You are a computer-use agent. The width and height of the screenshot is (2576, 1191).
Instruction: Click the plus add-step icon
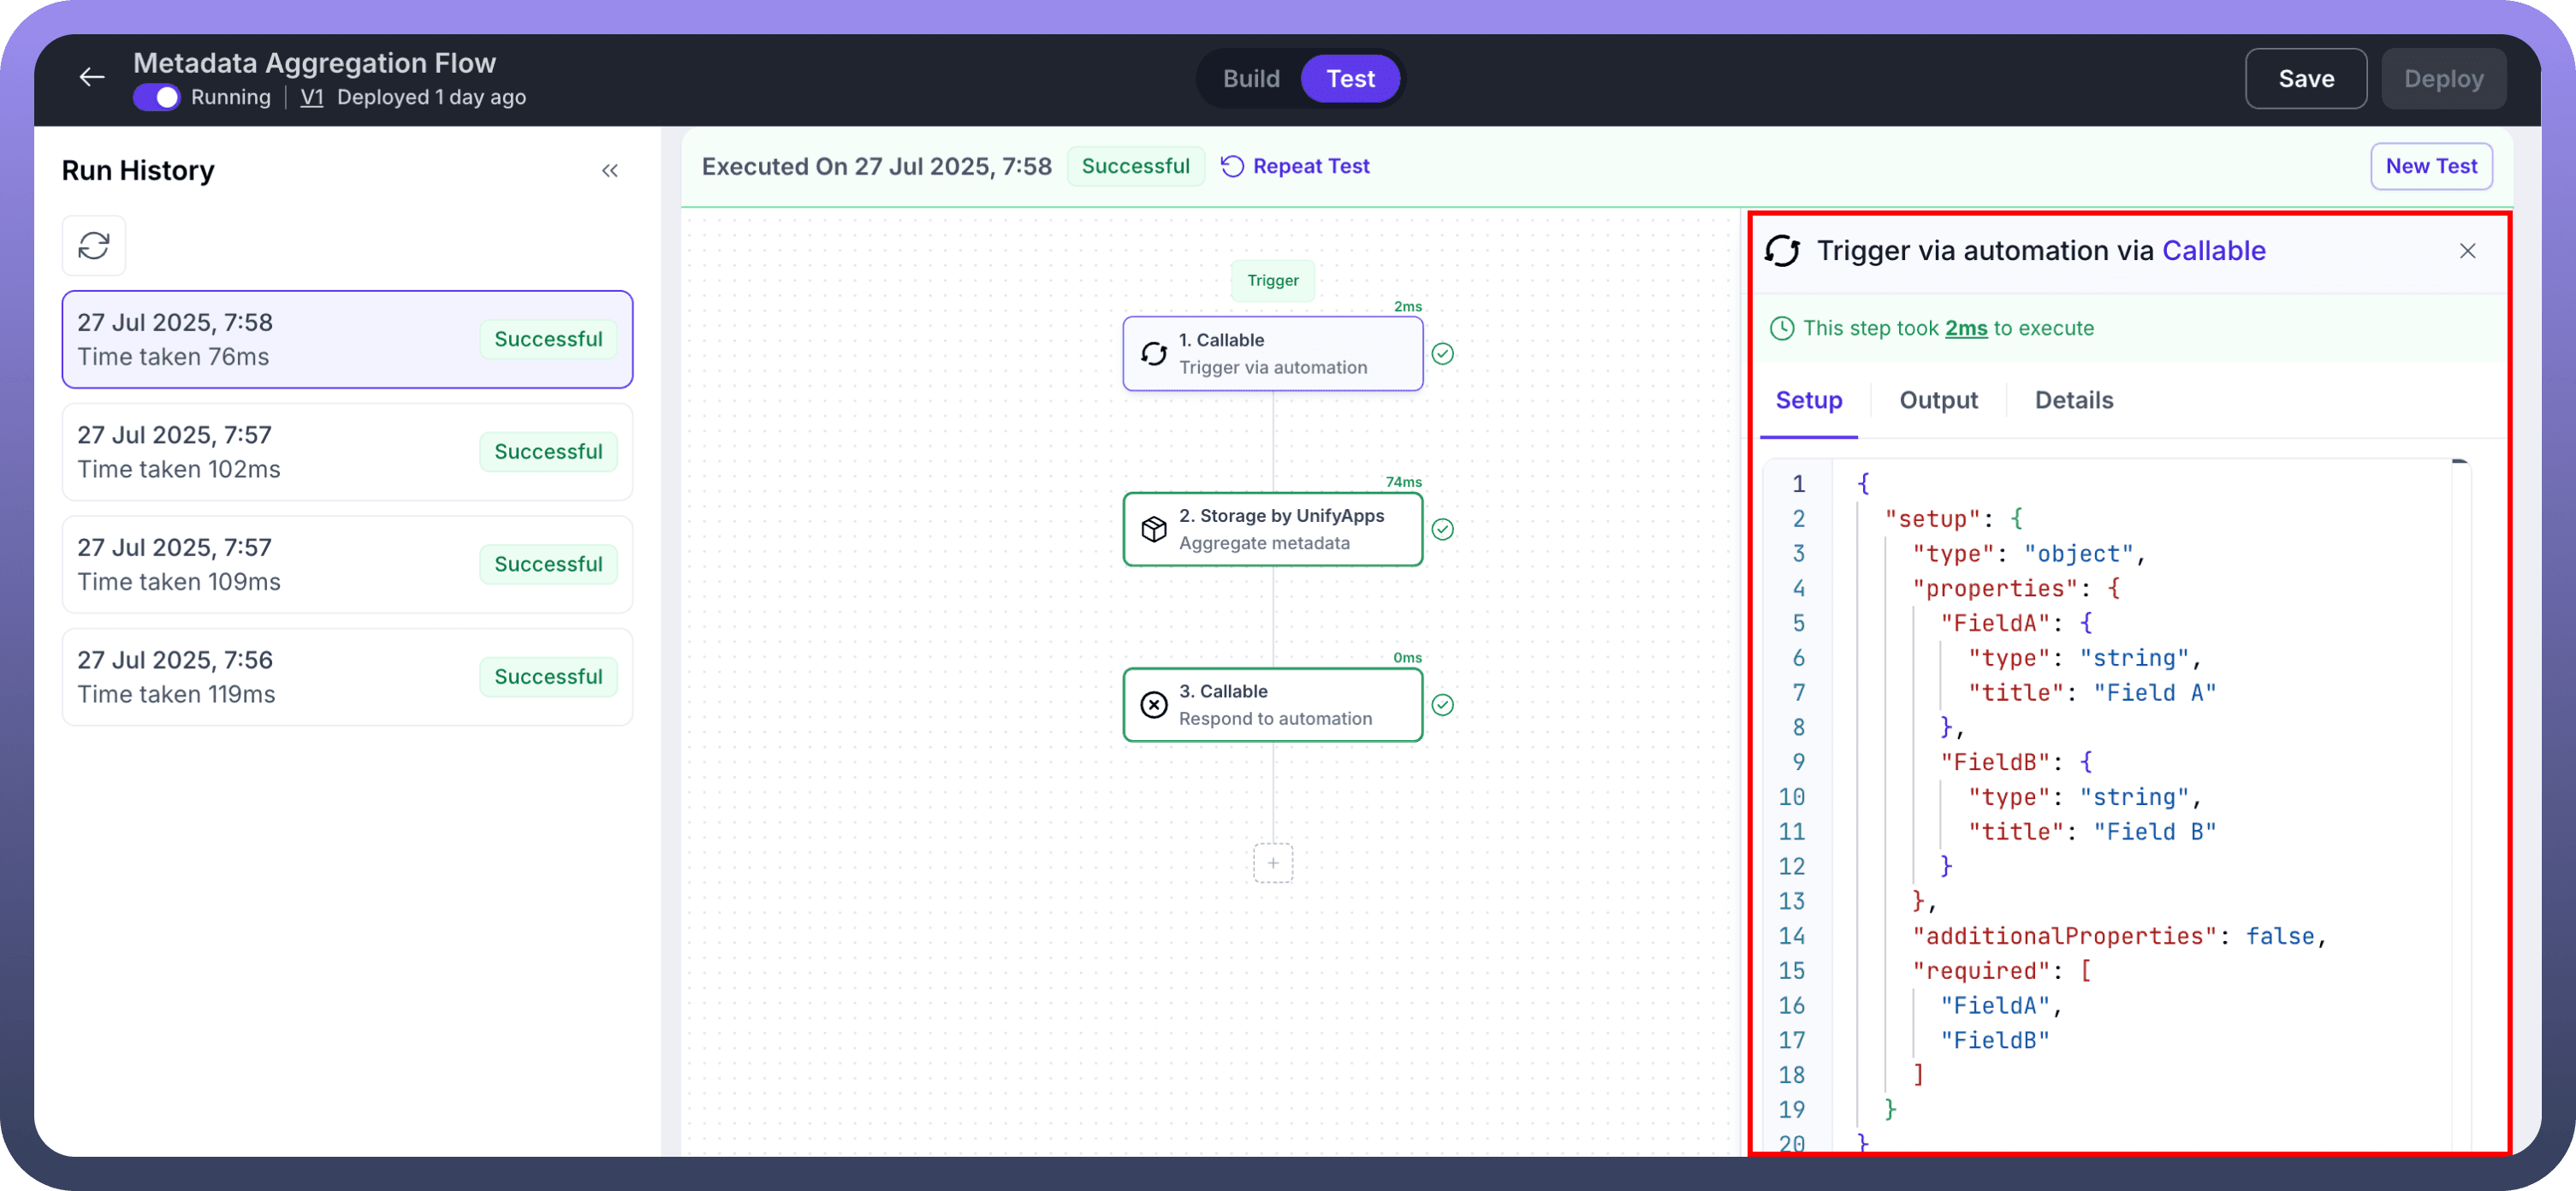point(1273,863)
